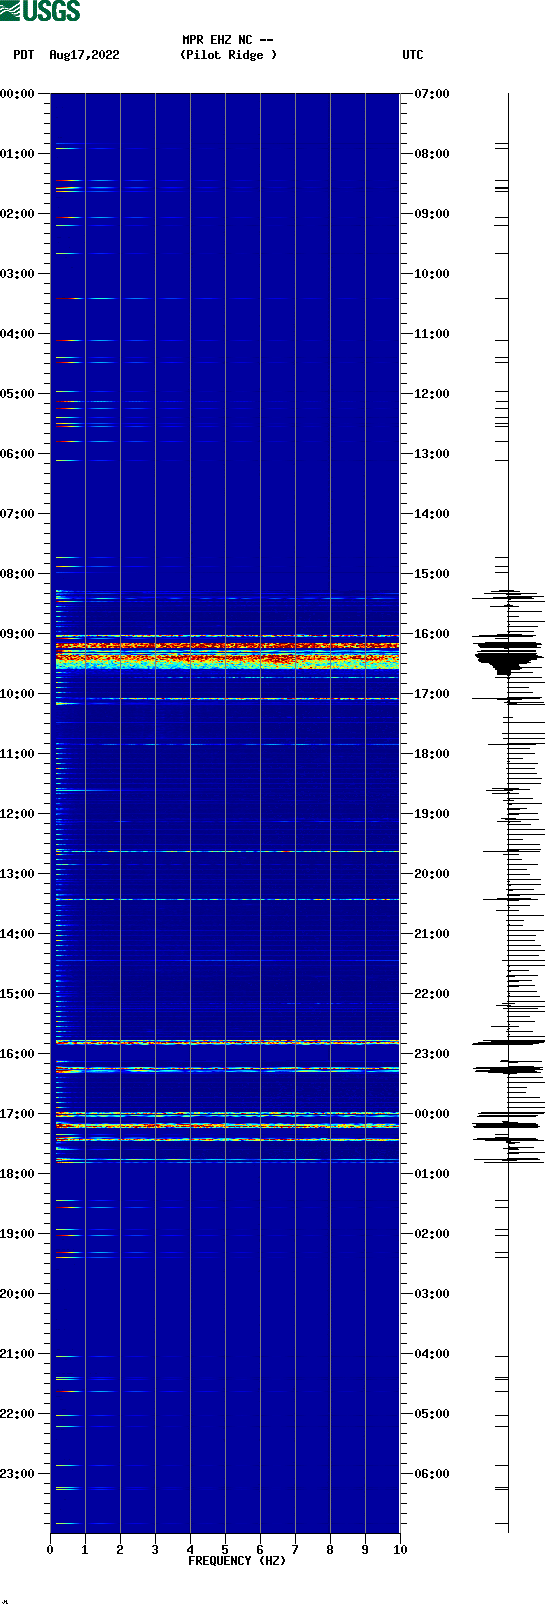552x1613 pixels.
Task: Click the '19:00' UTC time label
Action: pos(432,814)
